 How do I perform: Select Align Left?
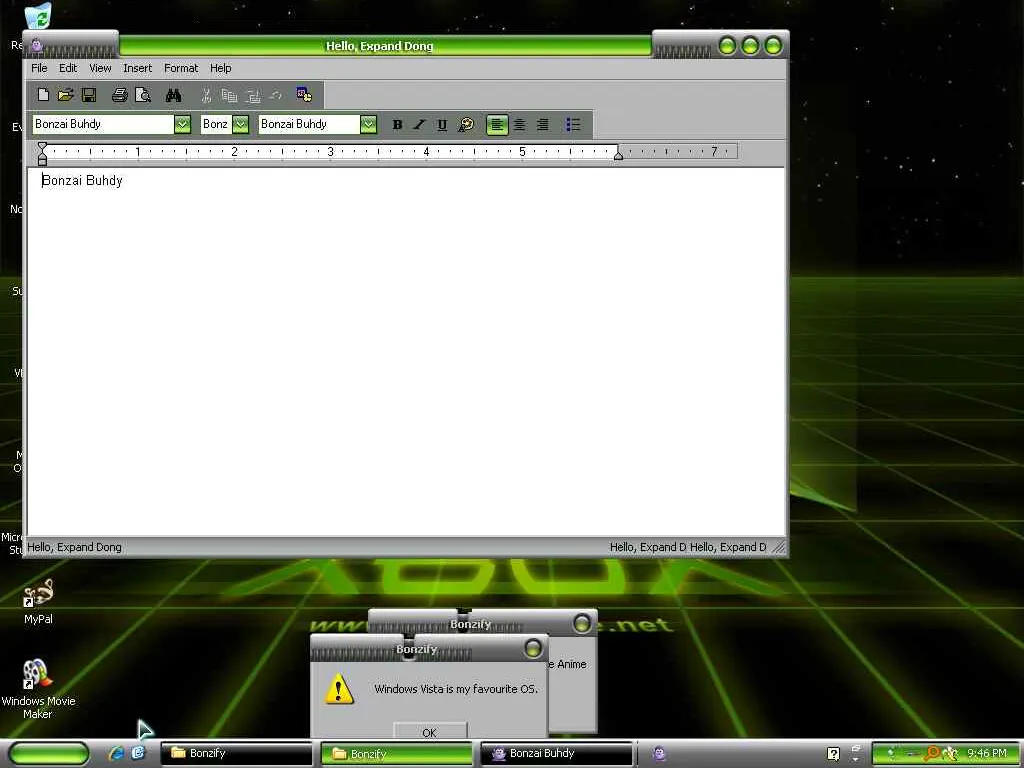click(x=497, y=124)
